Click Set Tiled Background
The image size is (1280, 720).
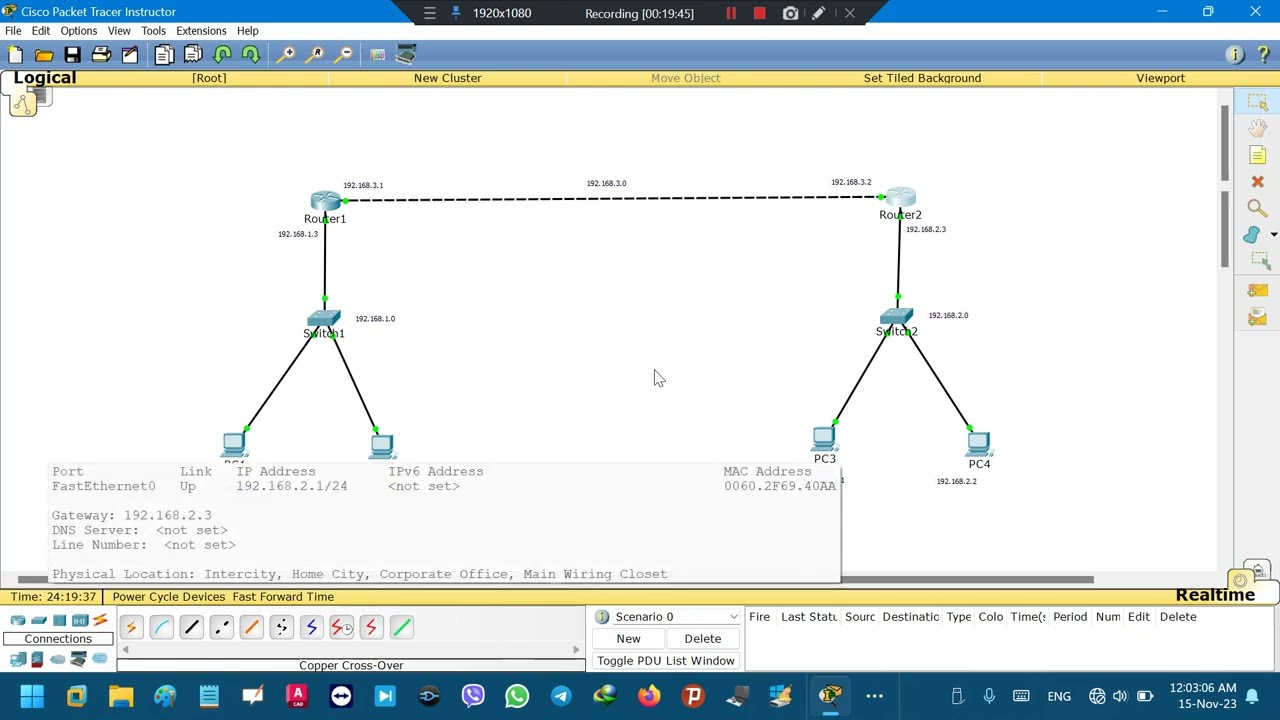pos(922,78)
